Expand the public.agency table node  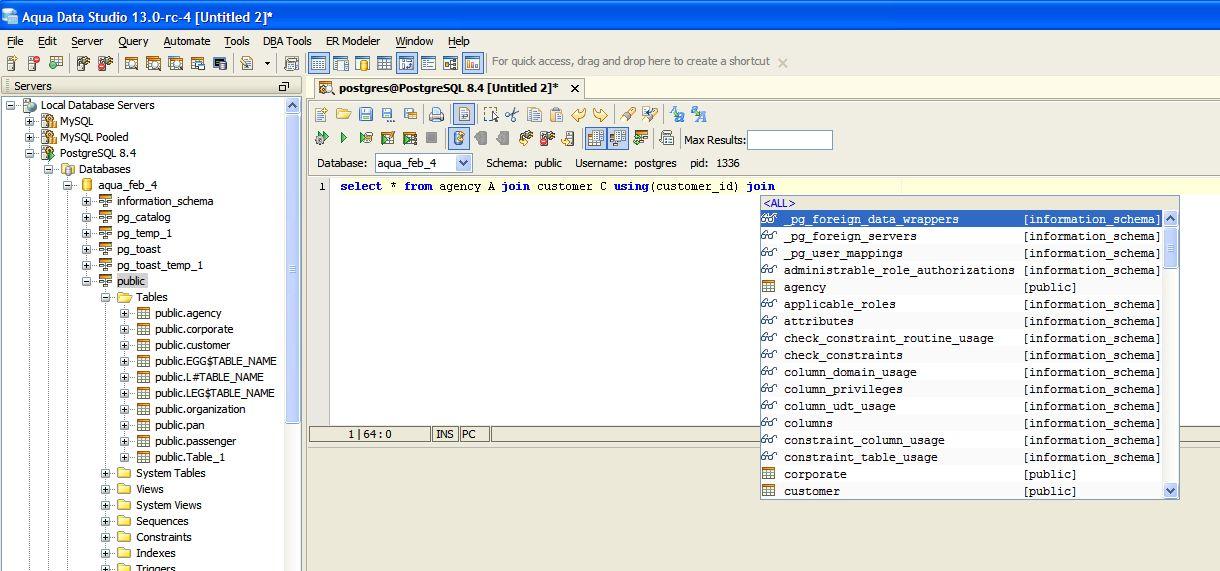coord(125,313)
